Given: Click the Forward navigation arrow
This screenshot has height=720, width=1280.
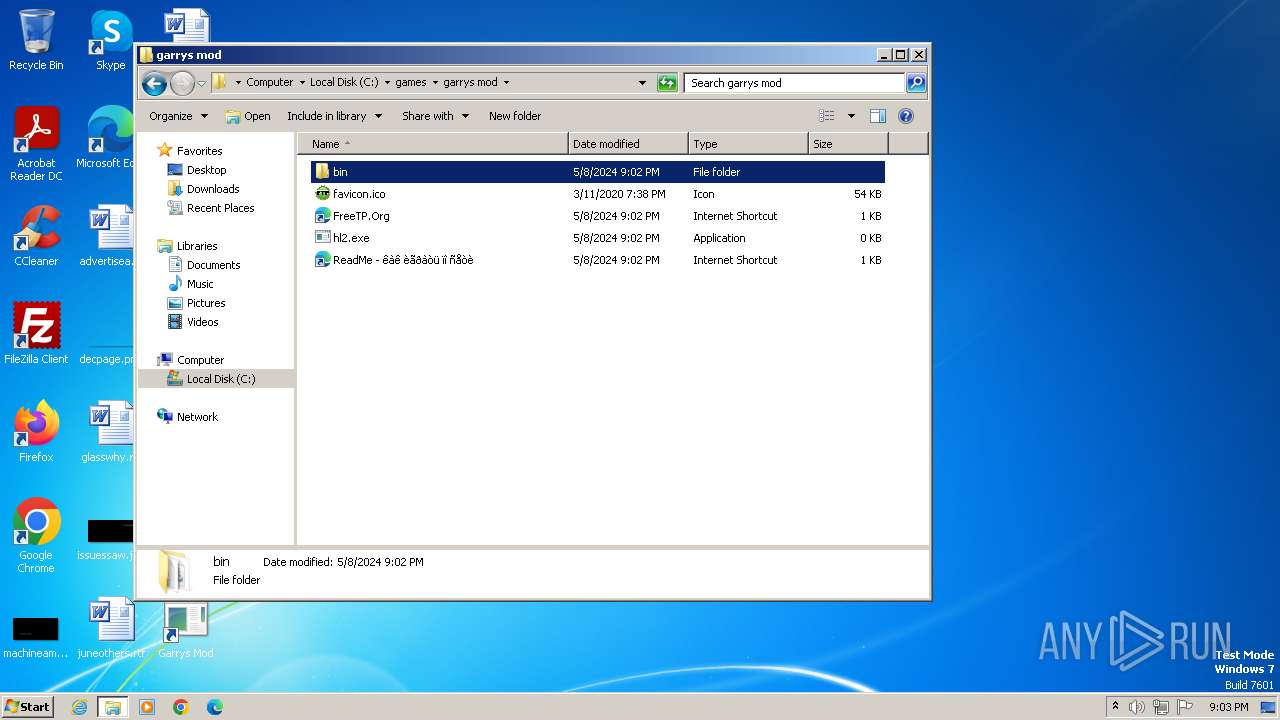Looking at the screenshot, I should [182, 84].
